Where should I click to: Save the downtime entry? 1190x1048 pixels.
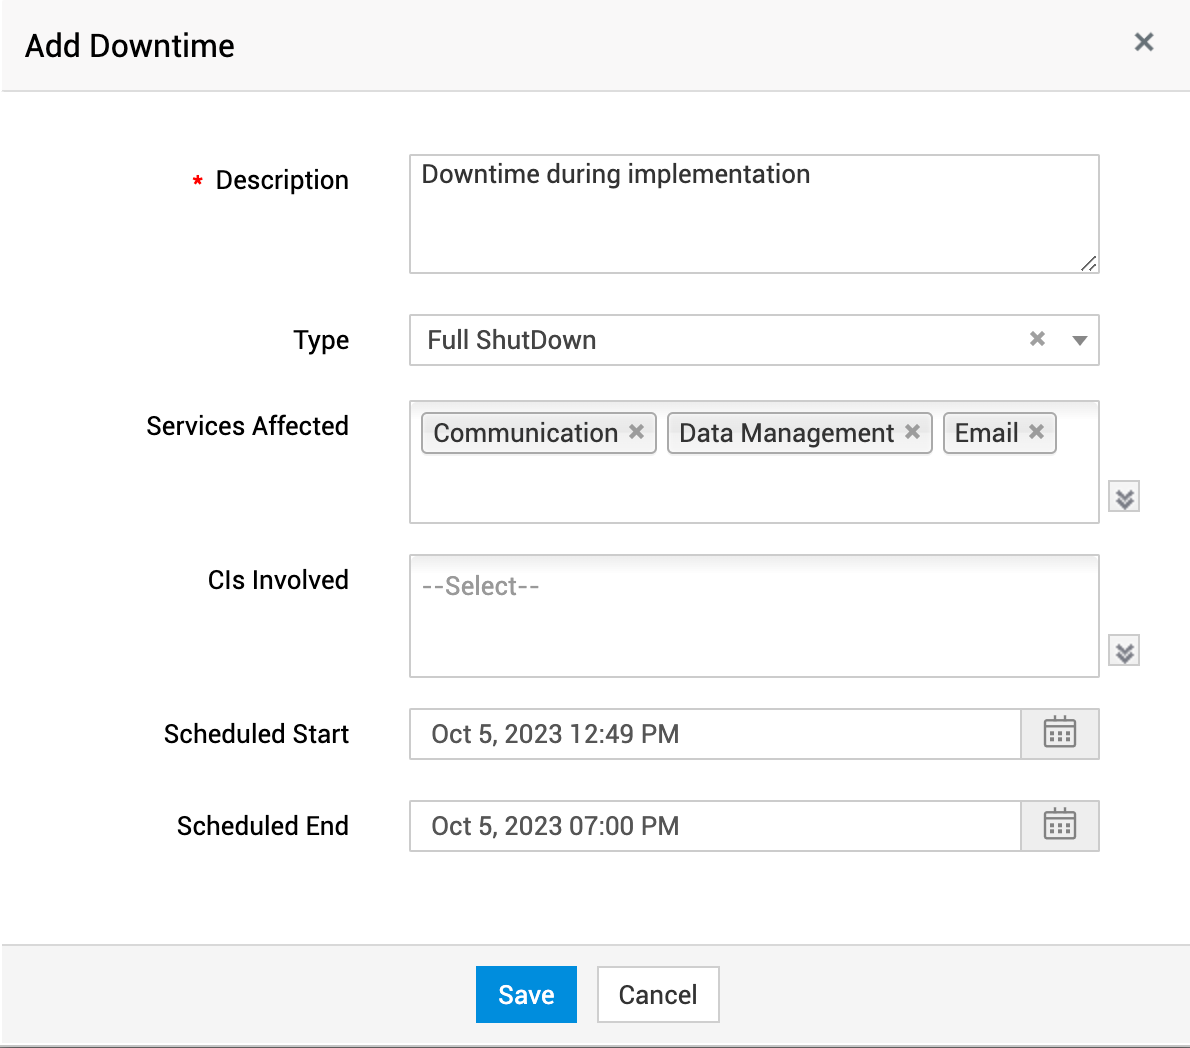coord(526,994)
